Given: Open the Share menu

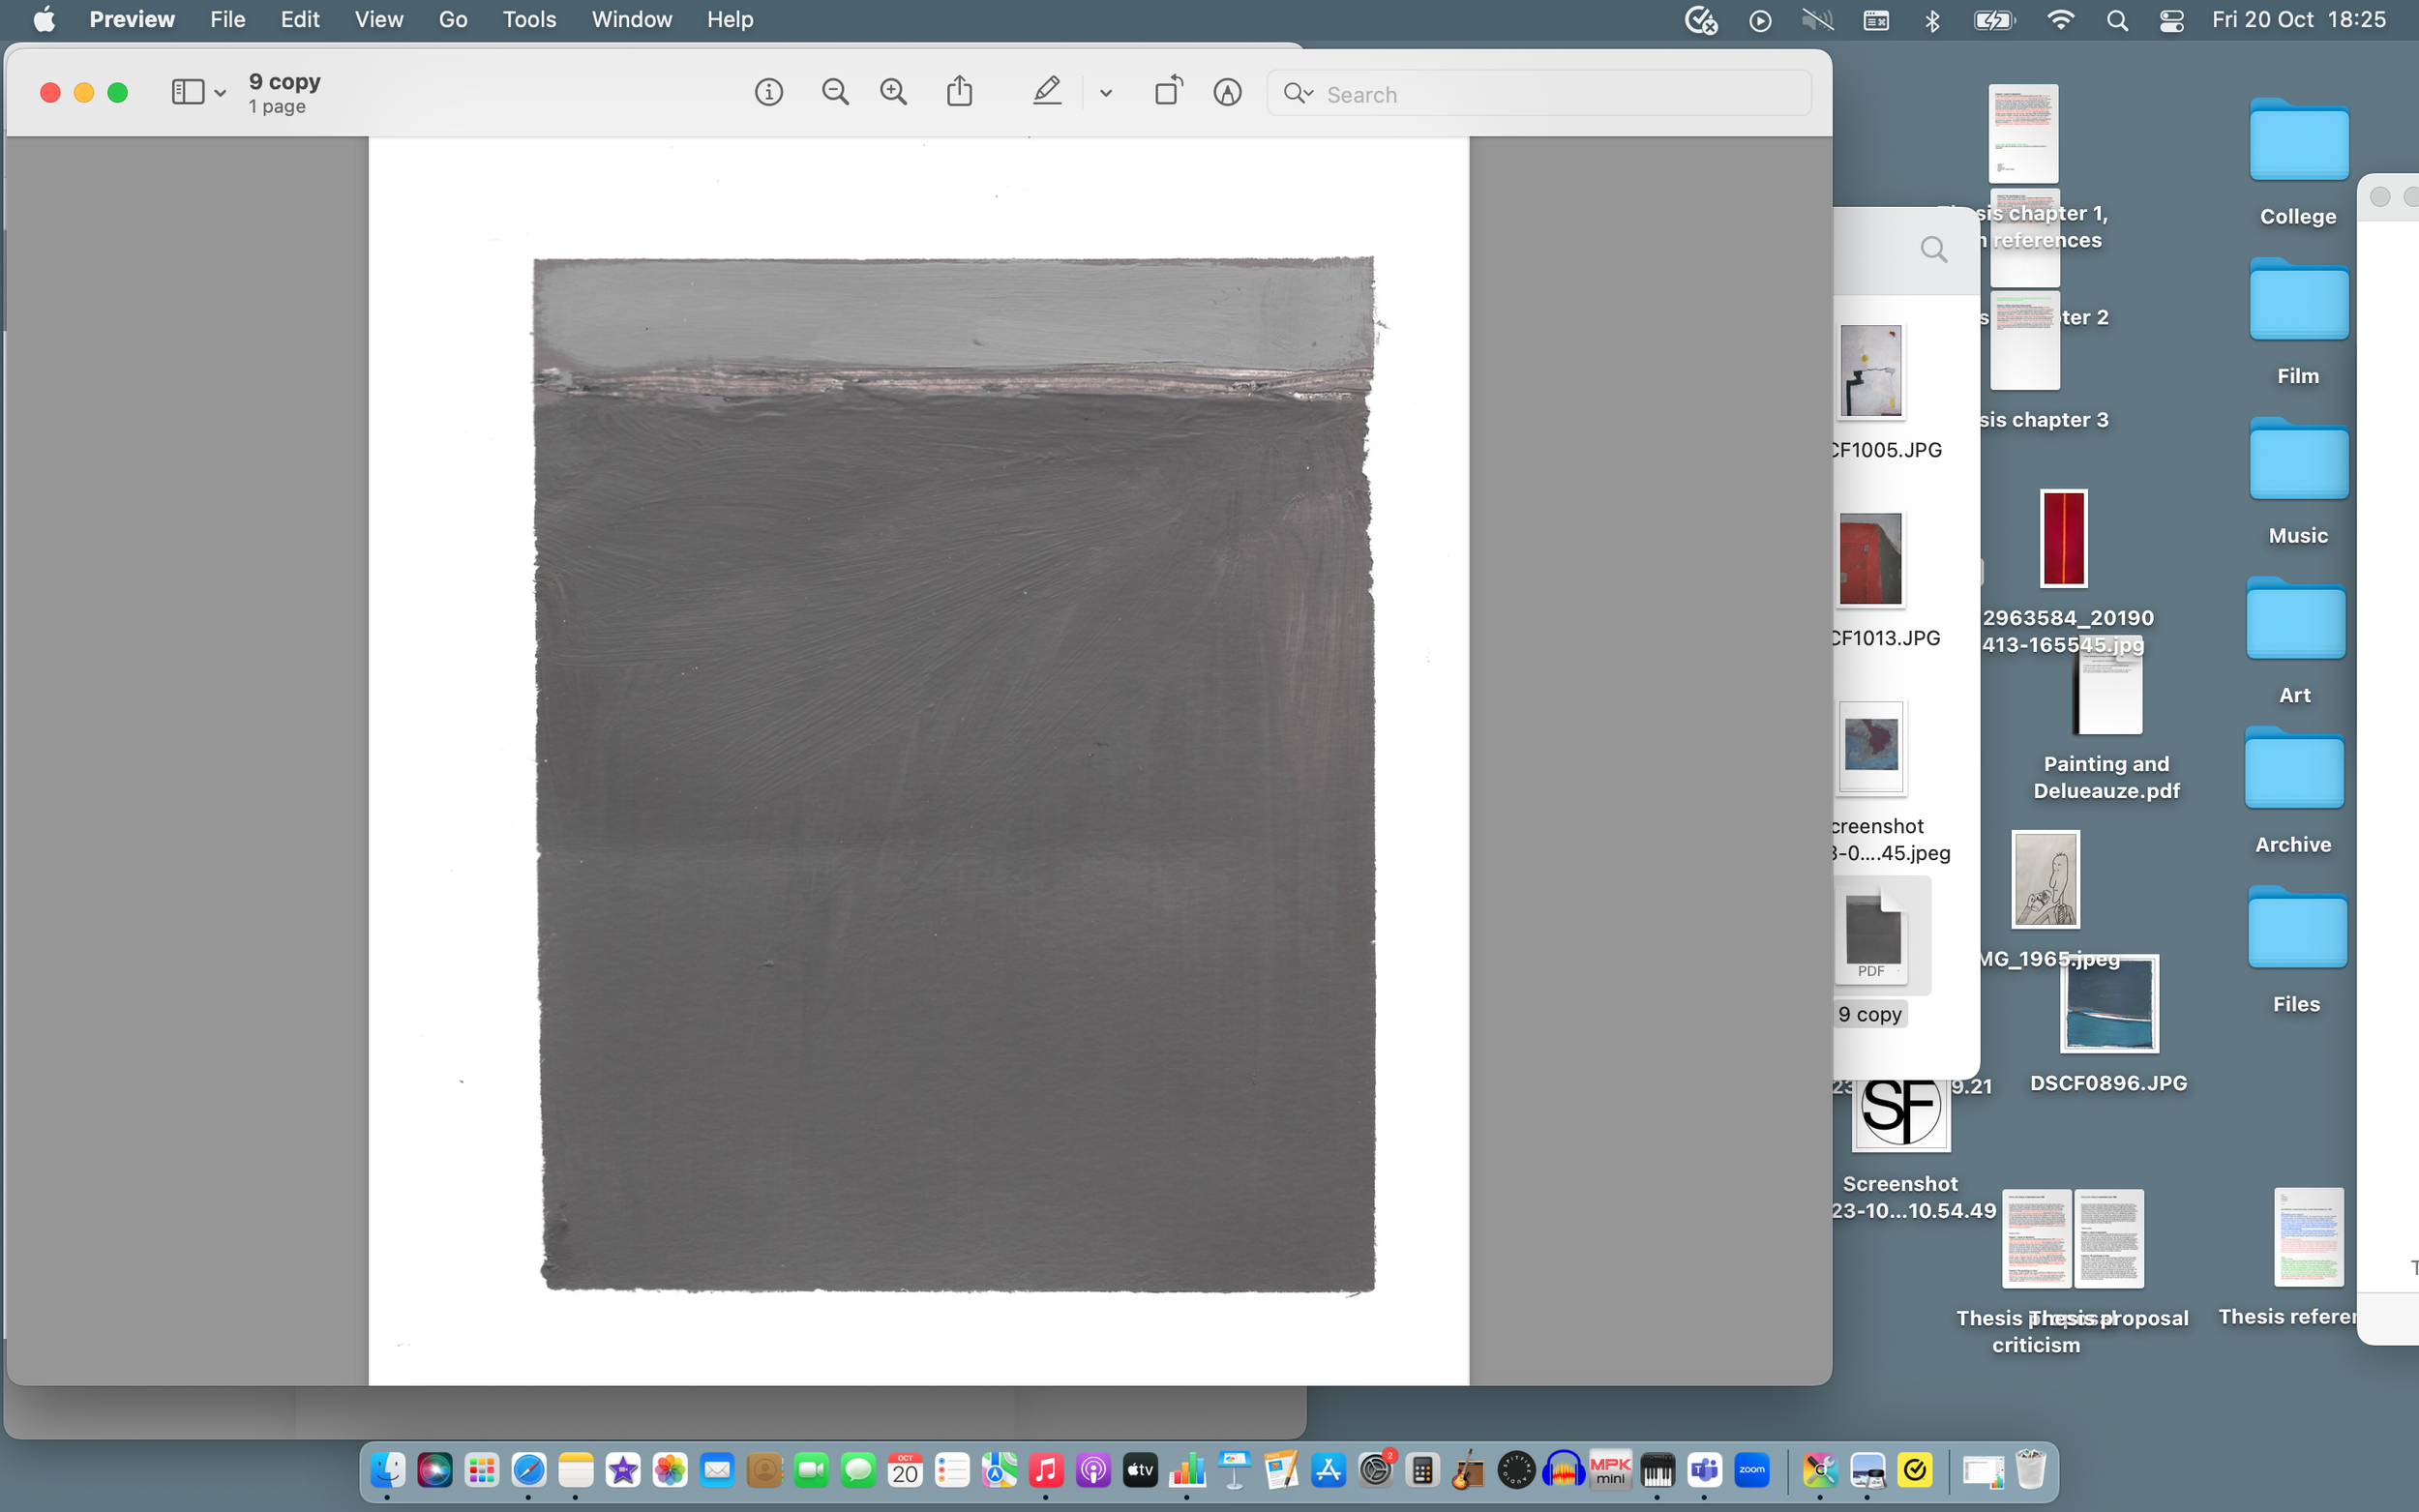Looking at the screenshot, I should tap(959, 91).
